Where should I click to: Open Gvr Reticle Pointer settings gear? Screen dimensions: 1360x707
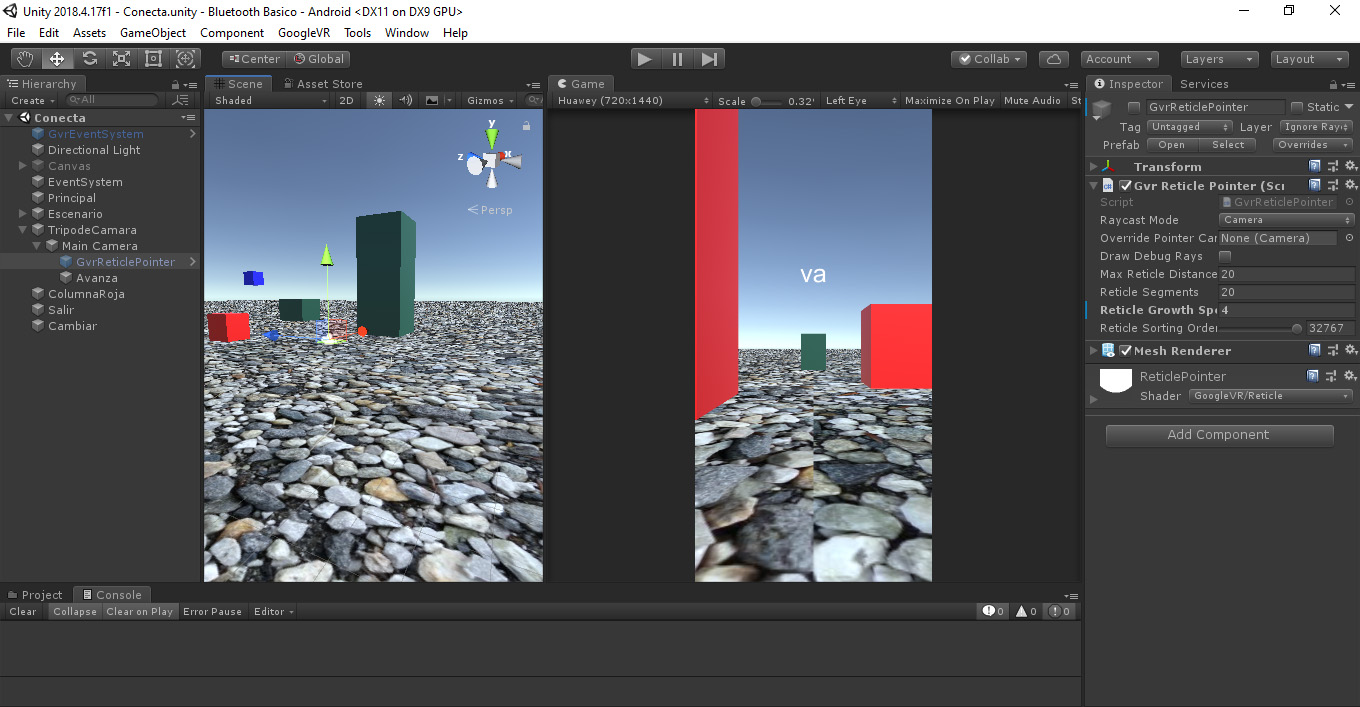tap(1350, 185)
